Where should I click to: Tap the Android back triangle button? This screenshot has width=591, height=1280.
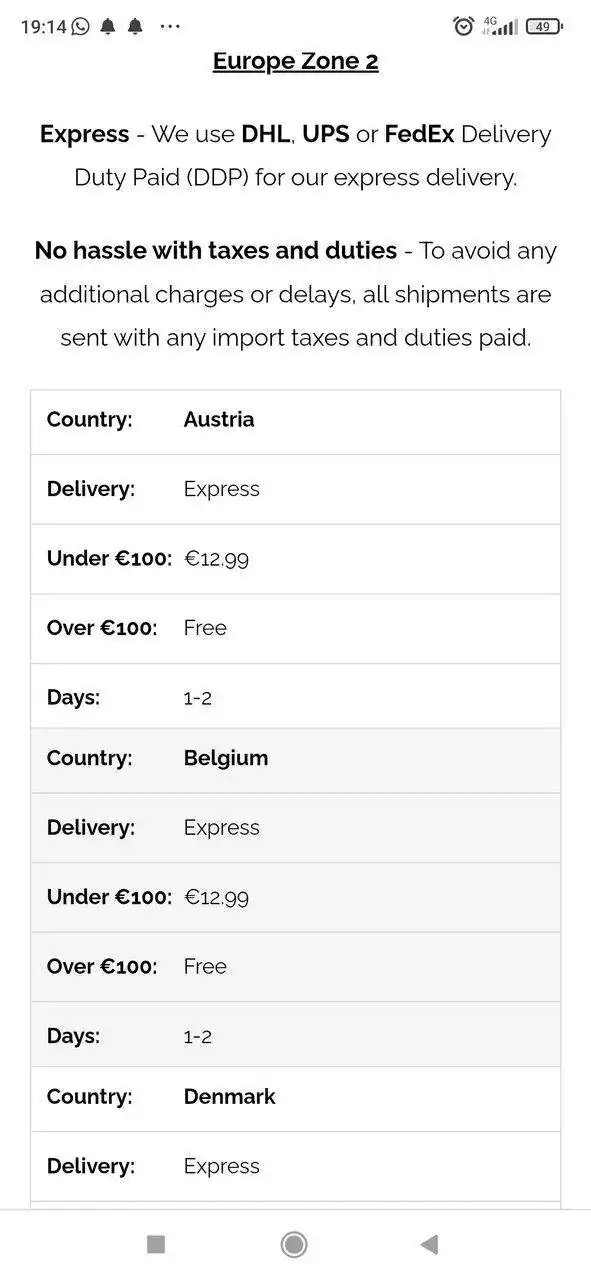[x=430, y=1244]
